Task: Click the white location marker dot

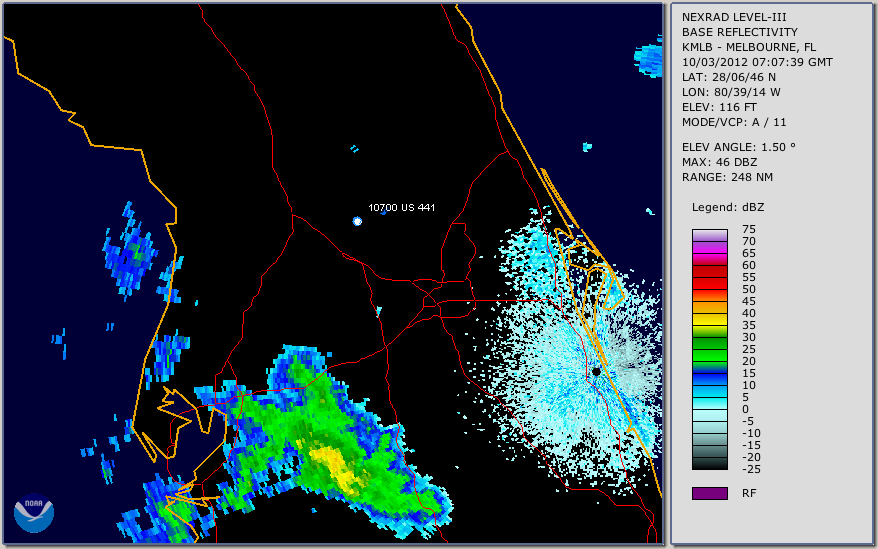Action: coord(357,221)
